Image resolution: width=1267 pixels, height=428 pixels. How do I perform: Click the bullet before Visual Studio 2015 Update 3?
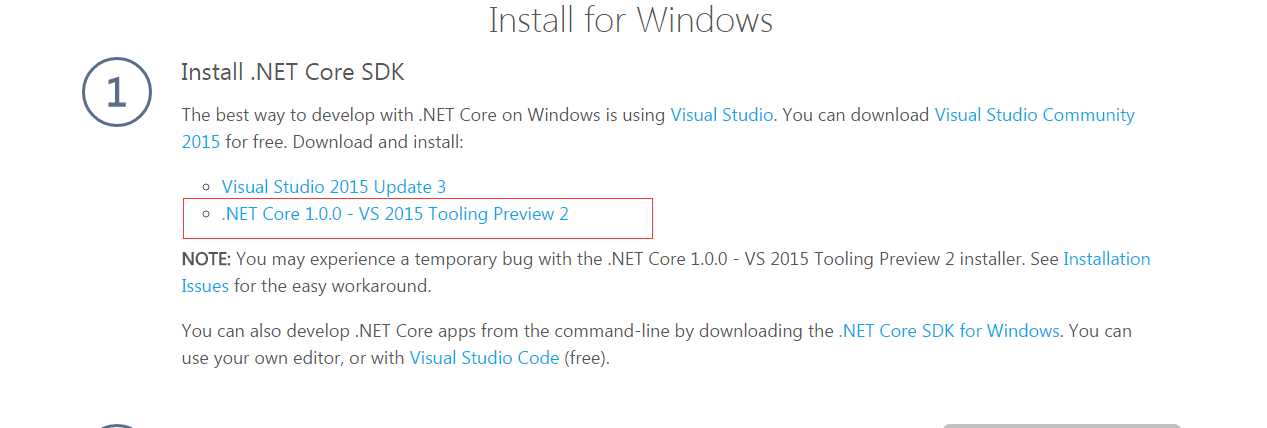tap(206, 187)
